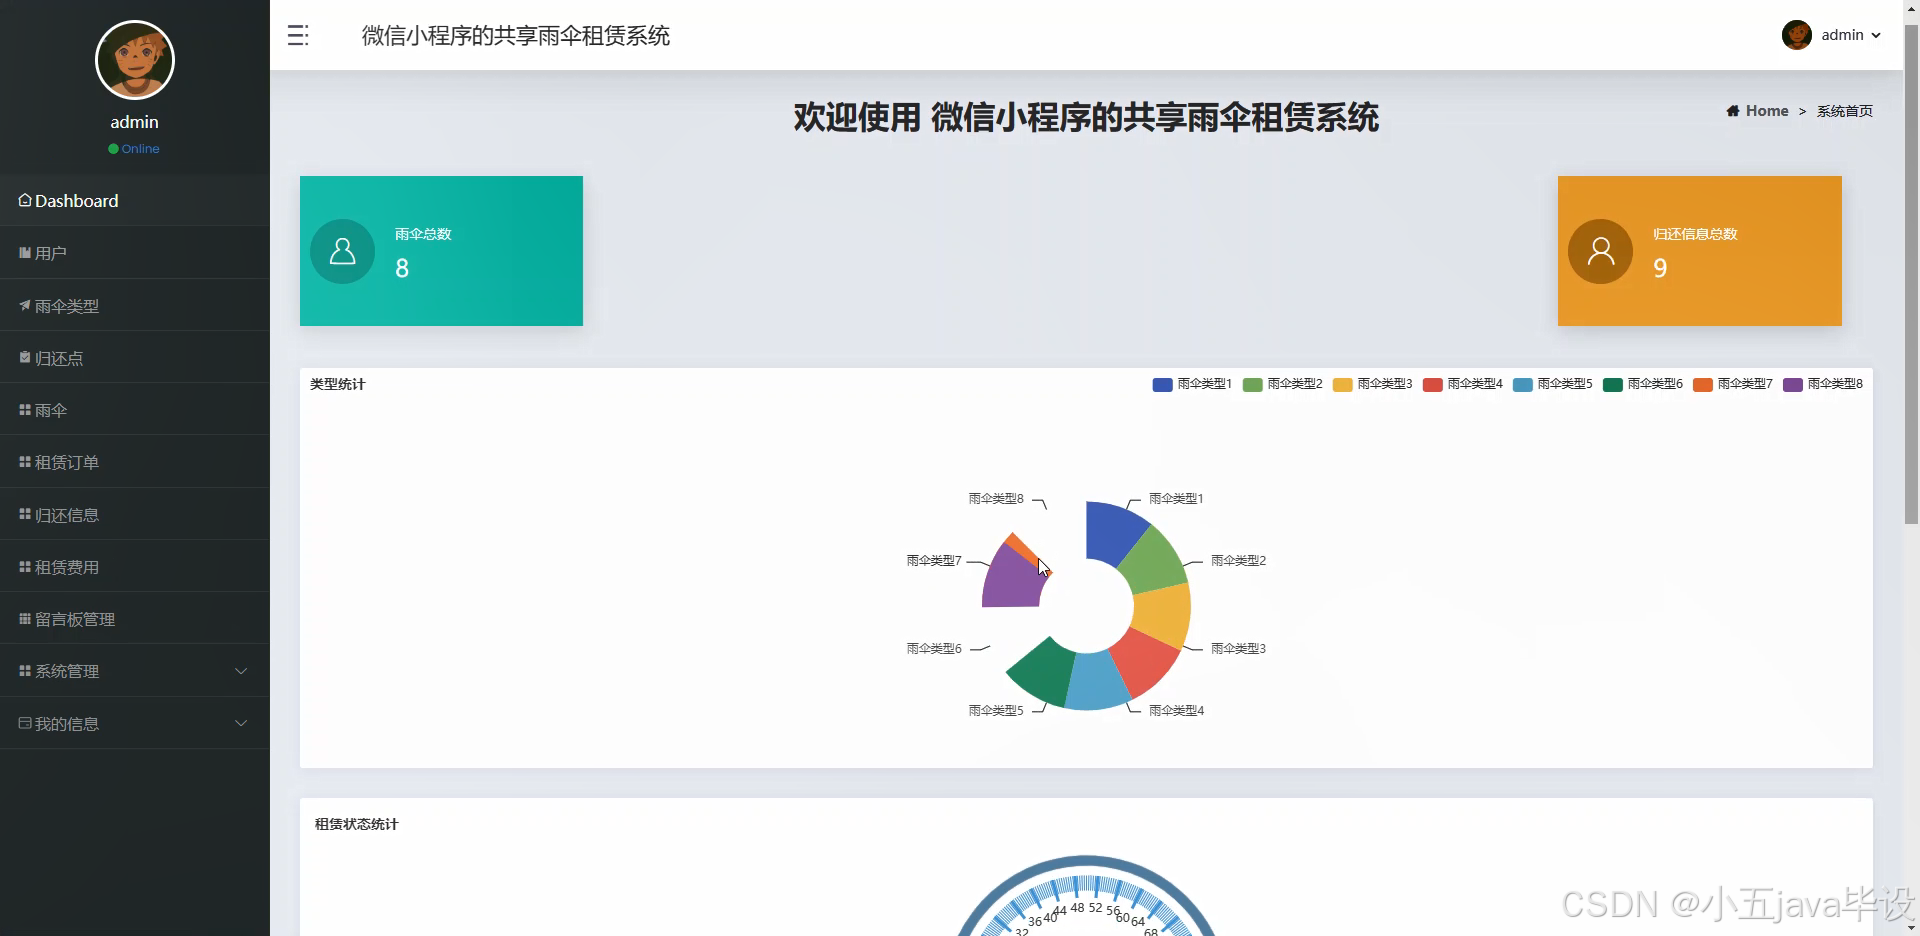The height and width of the screenshot is (936, 1920).
Task: Click the 雨伞类型5 label beside the pie
Action: coord(996,710)
